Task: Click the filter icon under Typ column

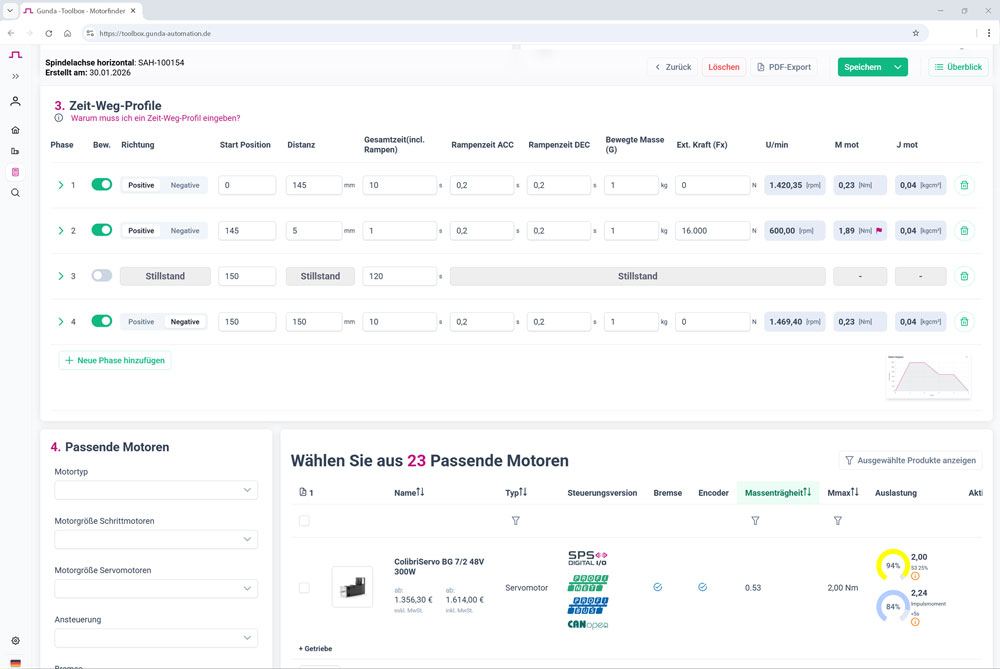Action: (516, 521)
